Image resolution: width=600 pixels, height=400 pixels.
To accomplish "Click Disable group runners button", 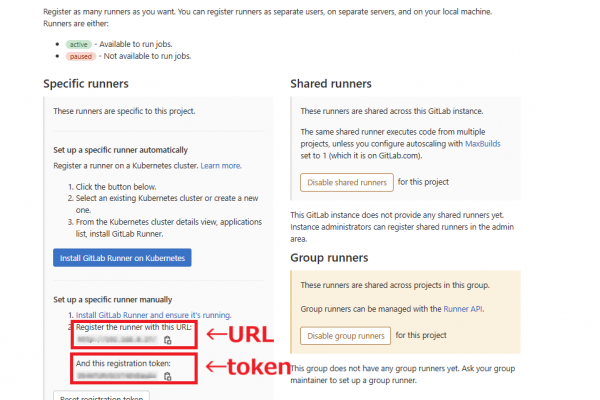I will coord(345,336).
